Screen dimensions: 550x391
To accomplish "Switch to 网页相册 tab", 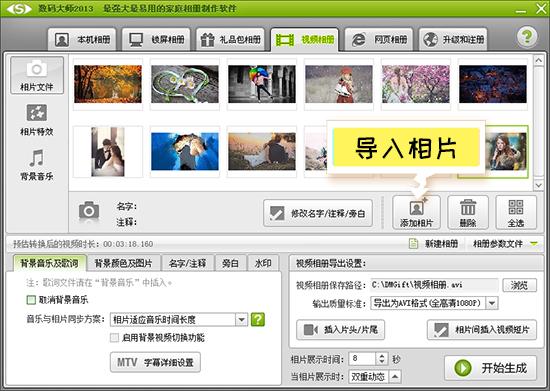I will (x=379, y=40).
